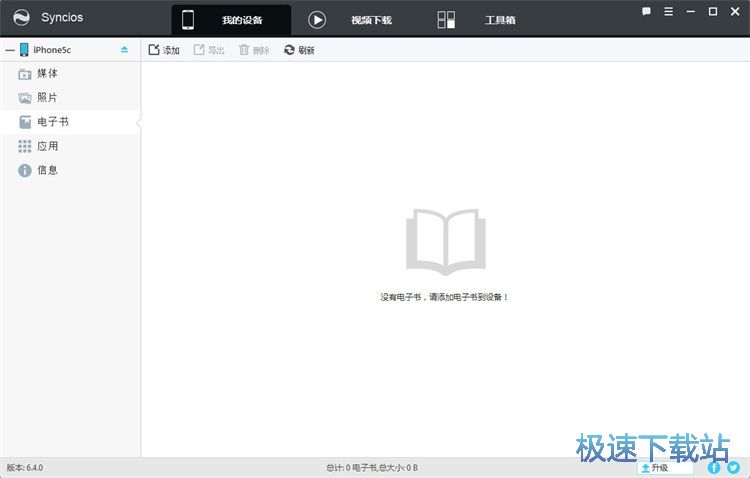Open the 照片 category
750x478 pixels.
coord(70,98)
